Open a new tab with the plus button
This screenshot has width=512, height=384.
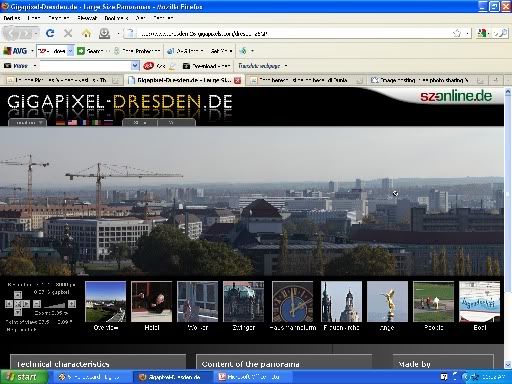[496, 80]
